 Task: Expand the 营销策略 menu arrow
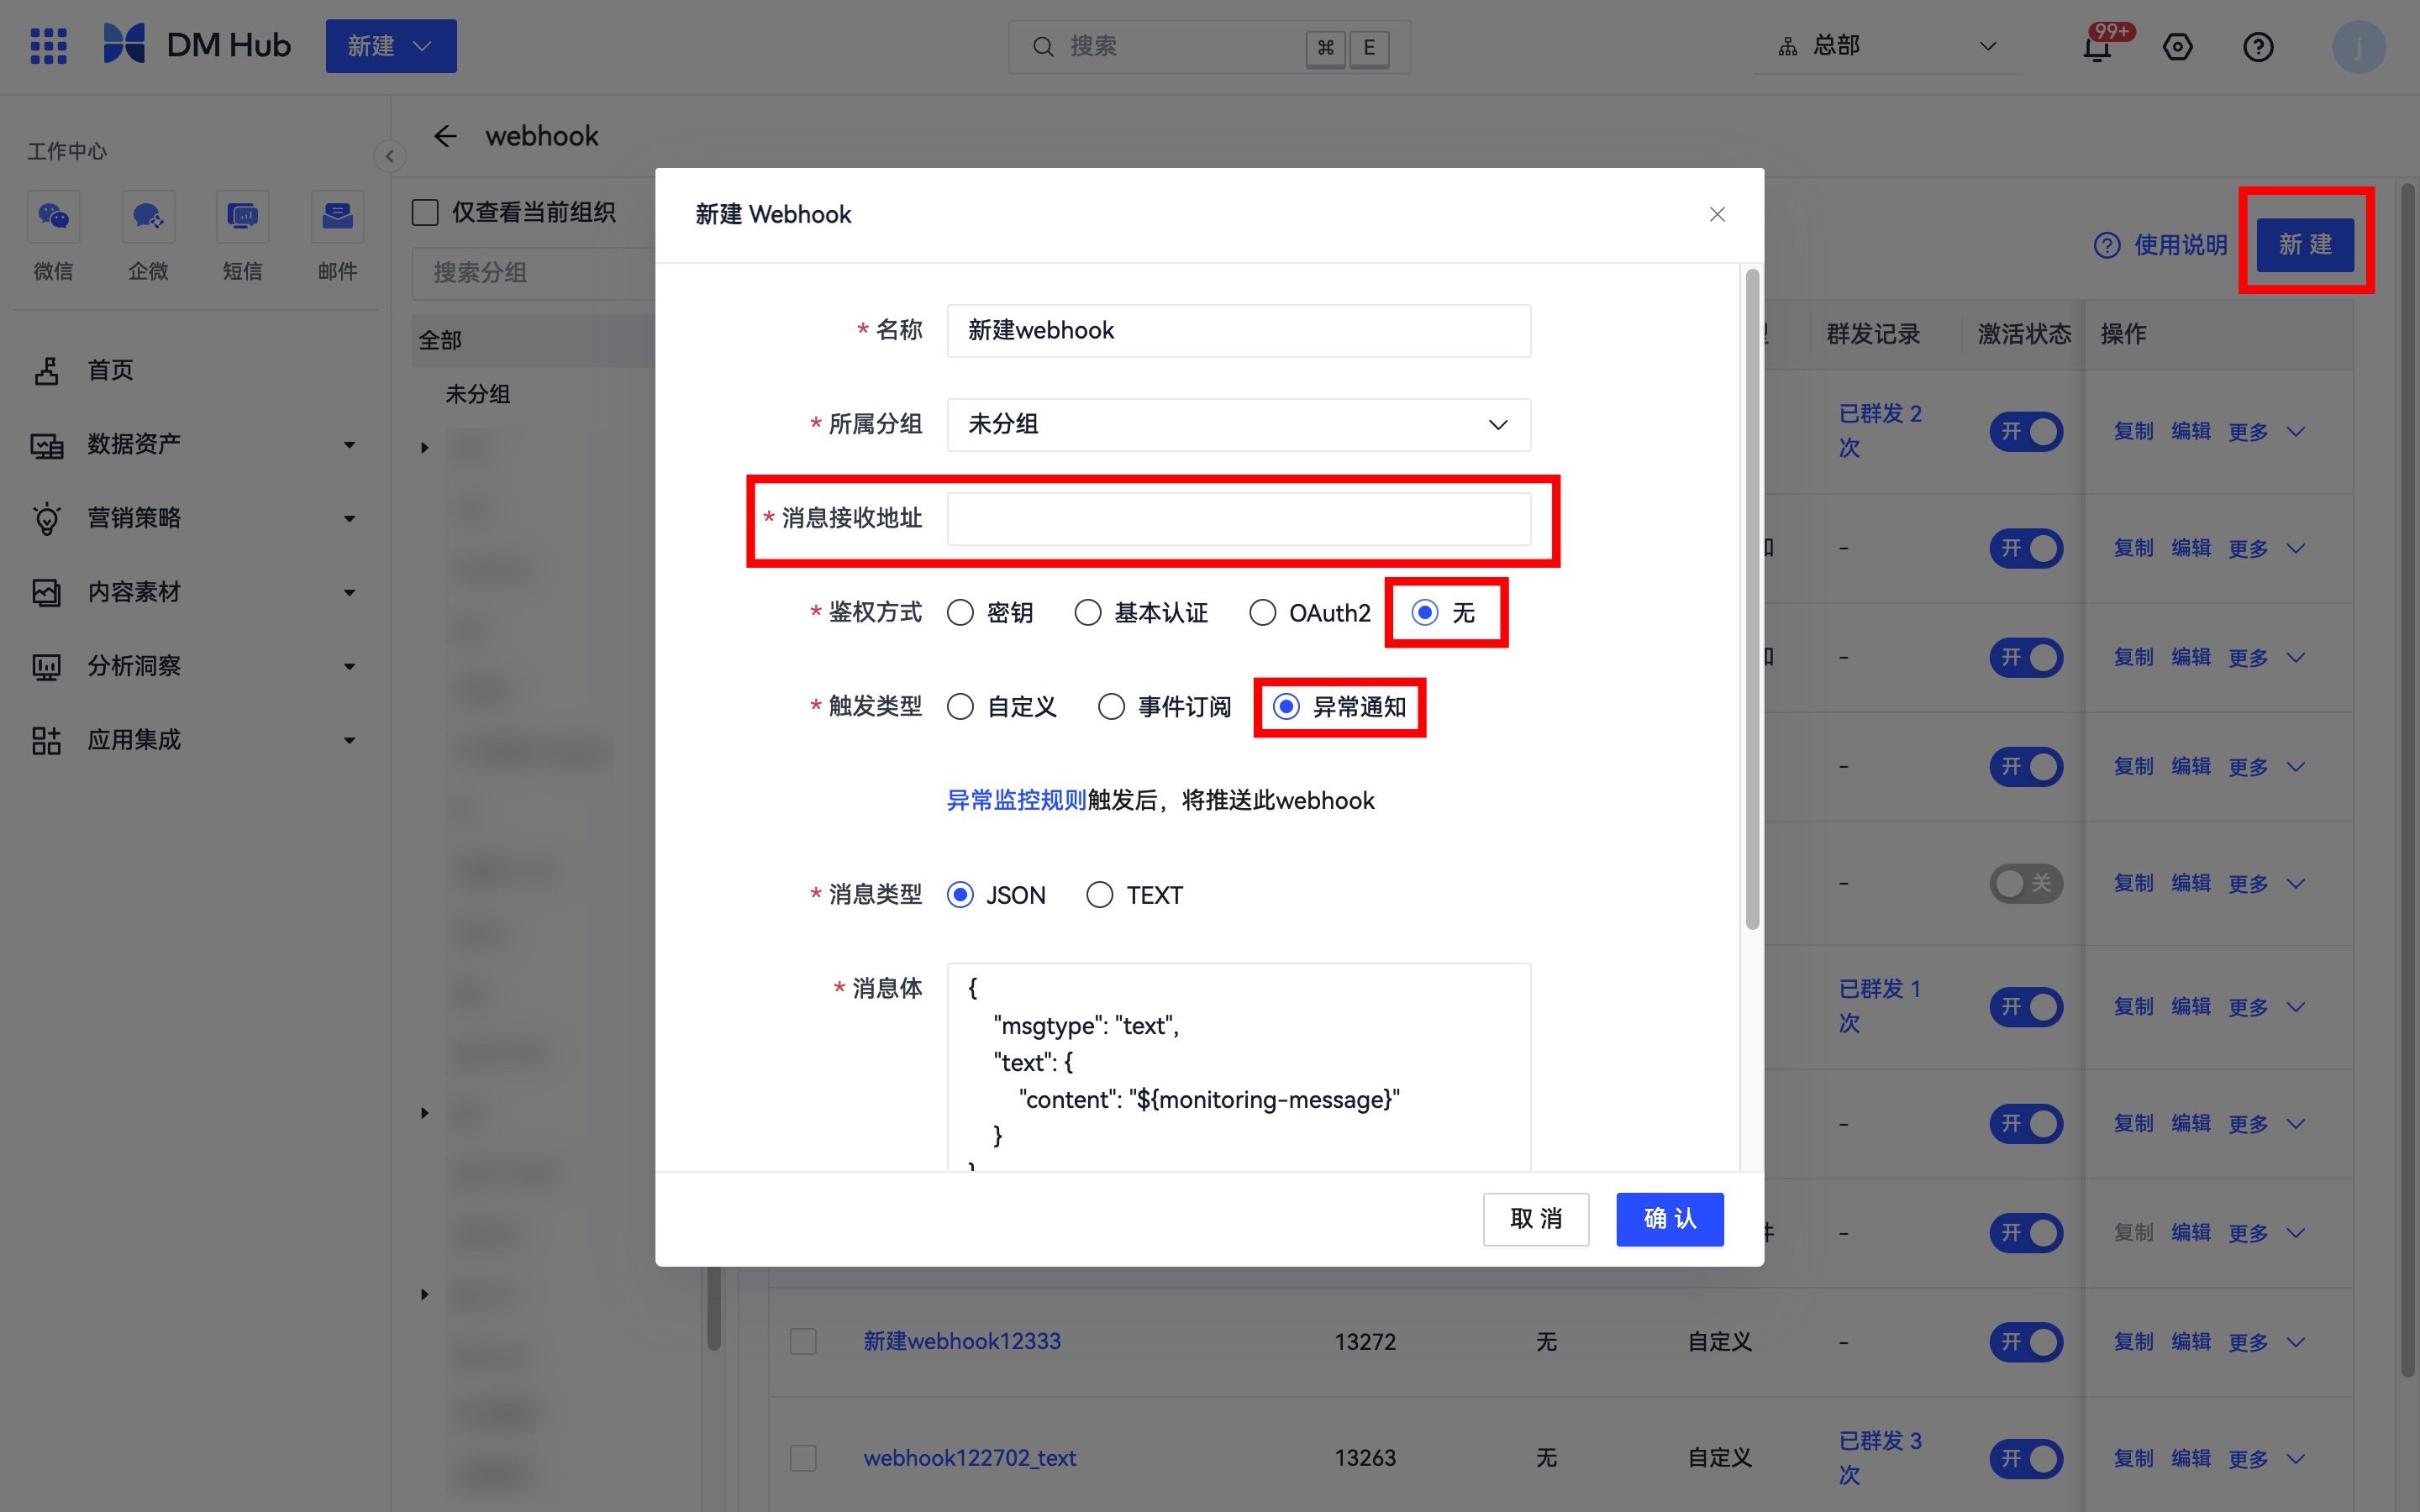pyautogui.click(x=349, y=519)
